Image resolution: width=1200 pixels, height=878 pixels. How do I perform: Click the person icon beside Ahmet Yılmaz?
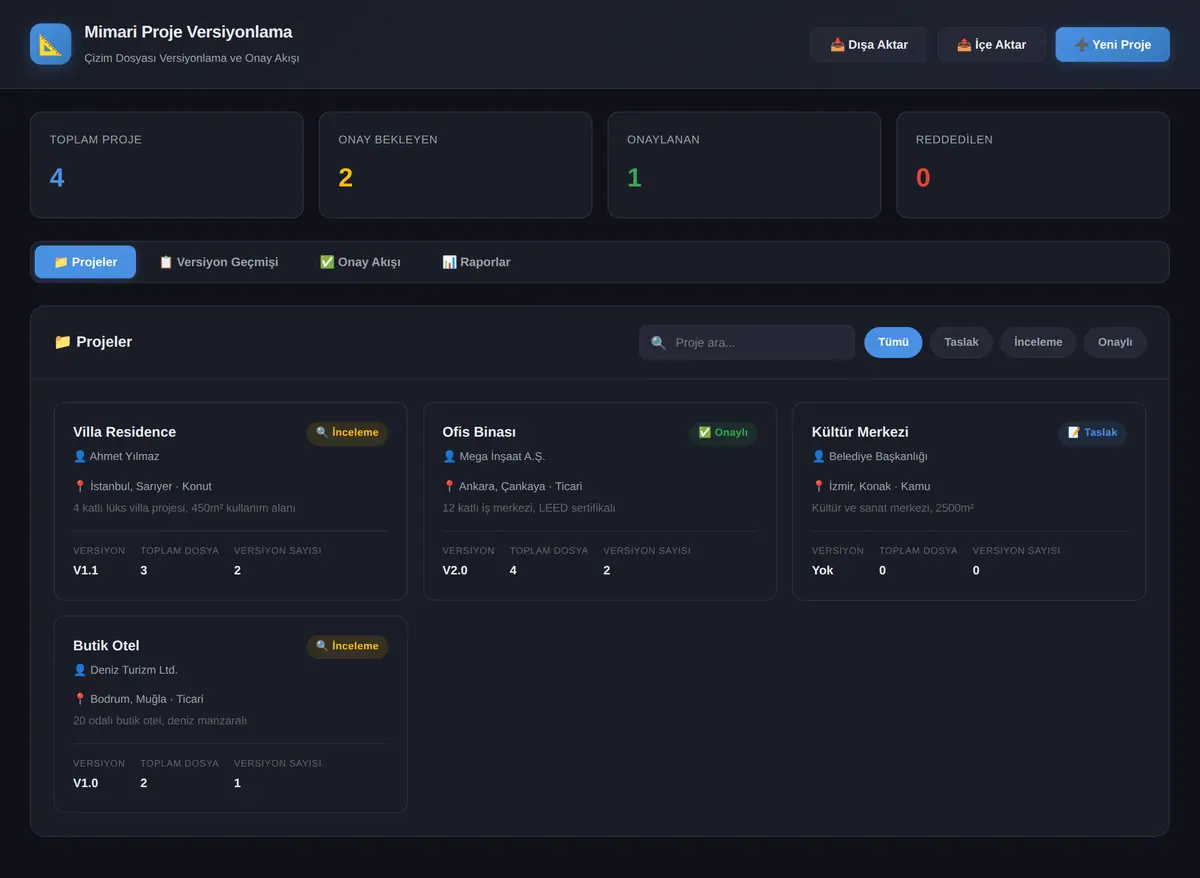tap(80, 456)
